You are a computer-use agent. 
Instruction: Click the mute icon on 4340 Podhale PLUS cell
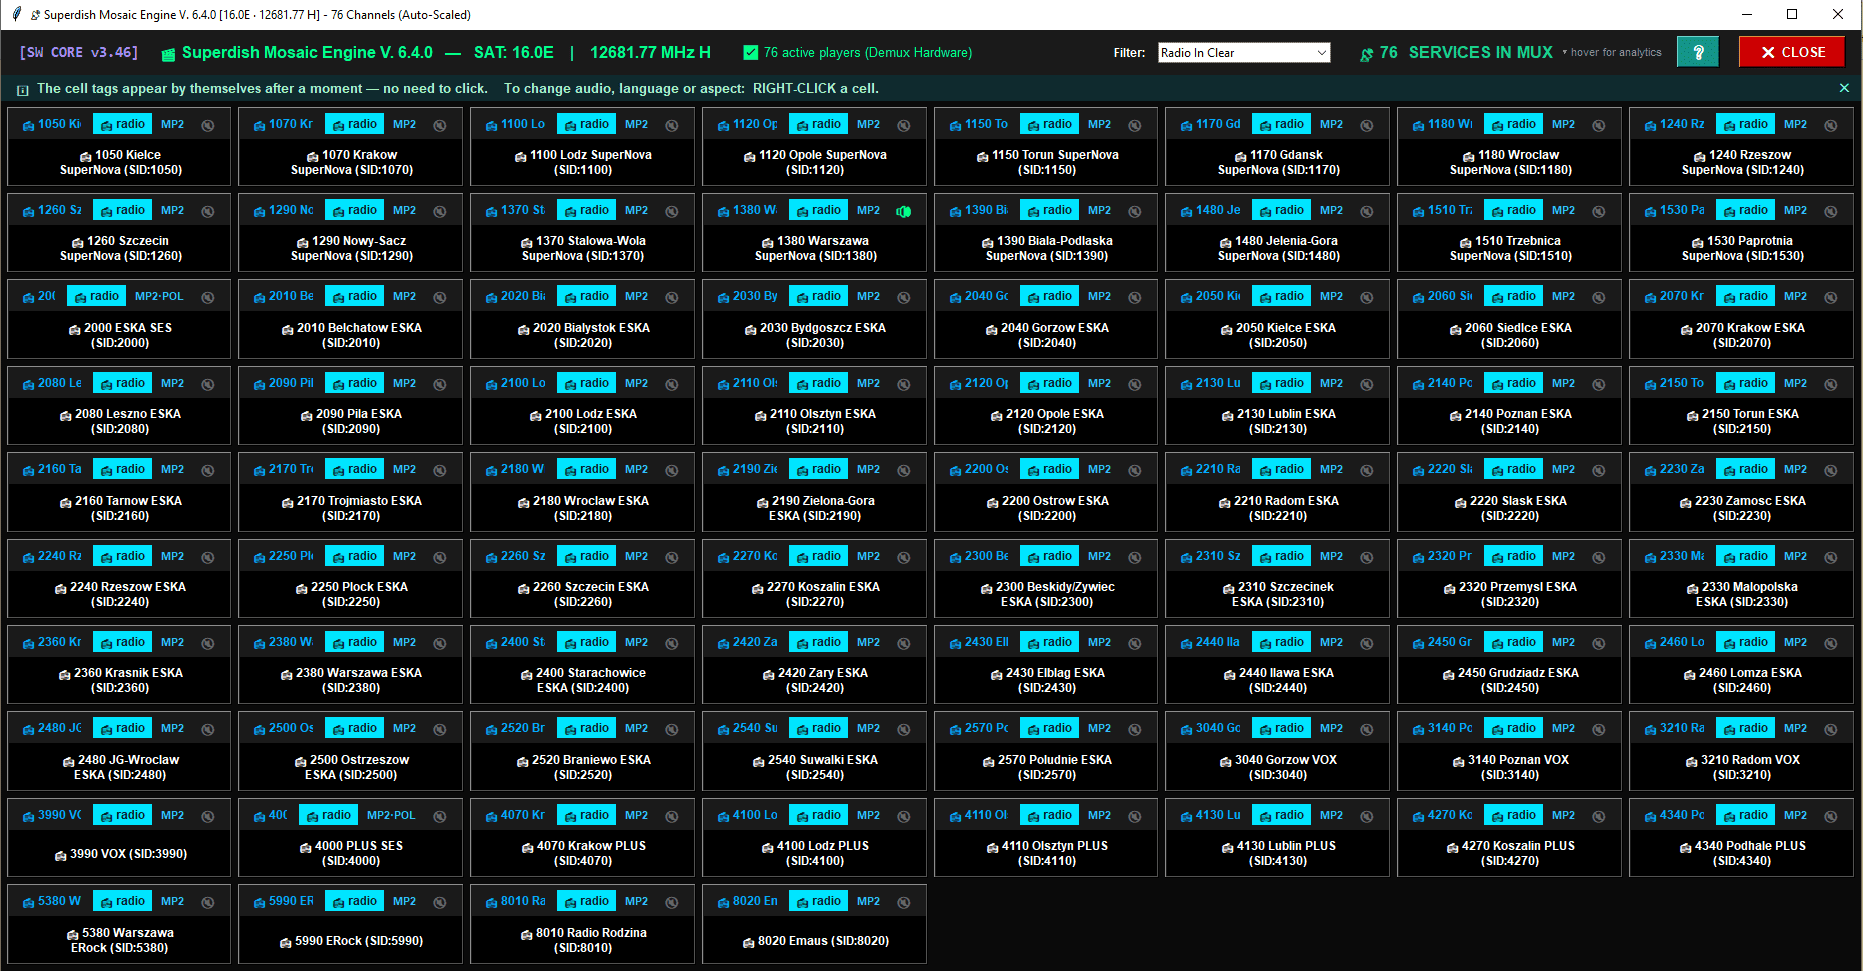point(1831,816)
